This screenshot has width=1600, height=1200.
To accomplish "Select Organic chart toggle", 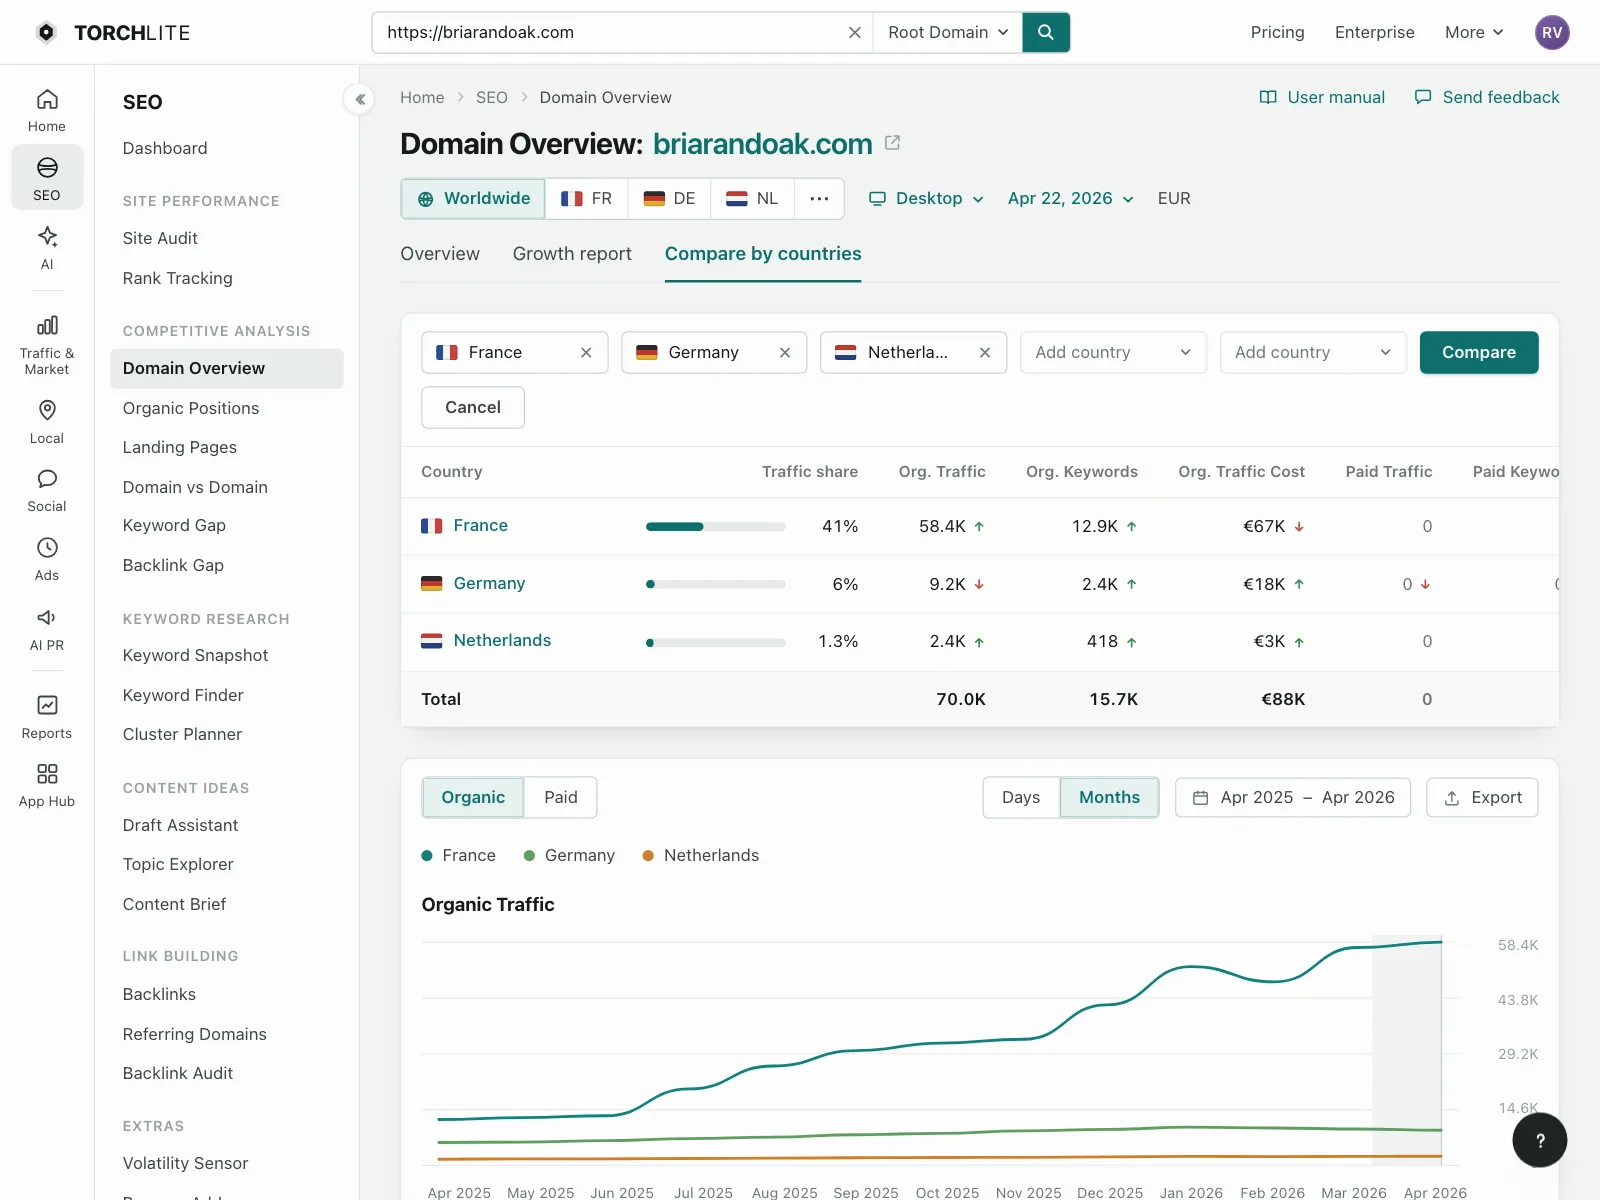I will coord(473,797).
